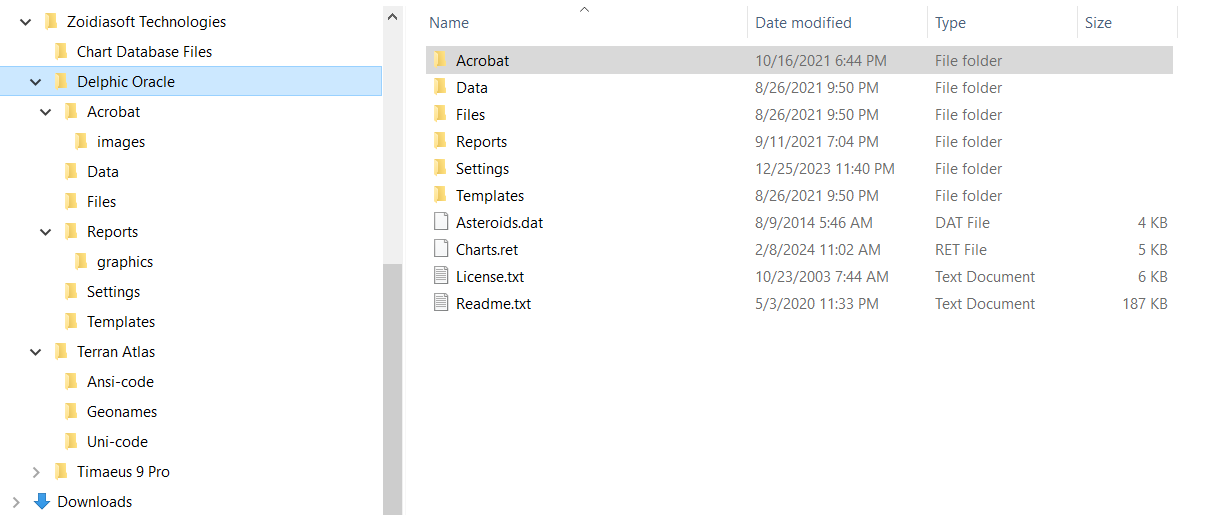Select the Charts.ret file name
The width and height of the screenshot is (1206, 515).
pyautogui.click(x=487, y=250)
